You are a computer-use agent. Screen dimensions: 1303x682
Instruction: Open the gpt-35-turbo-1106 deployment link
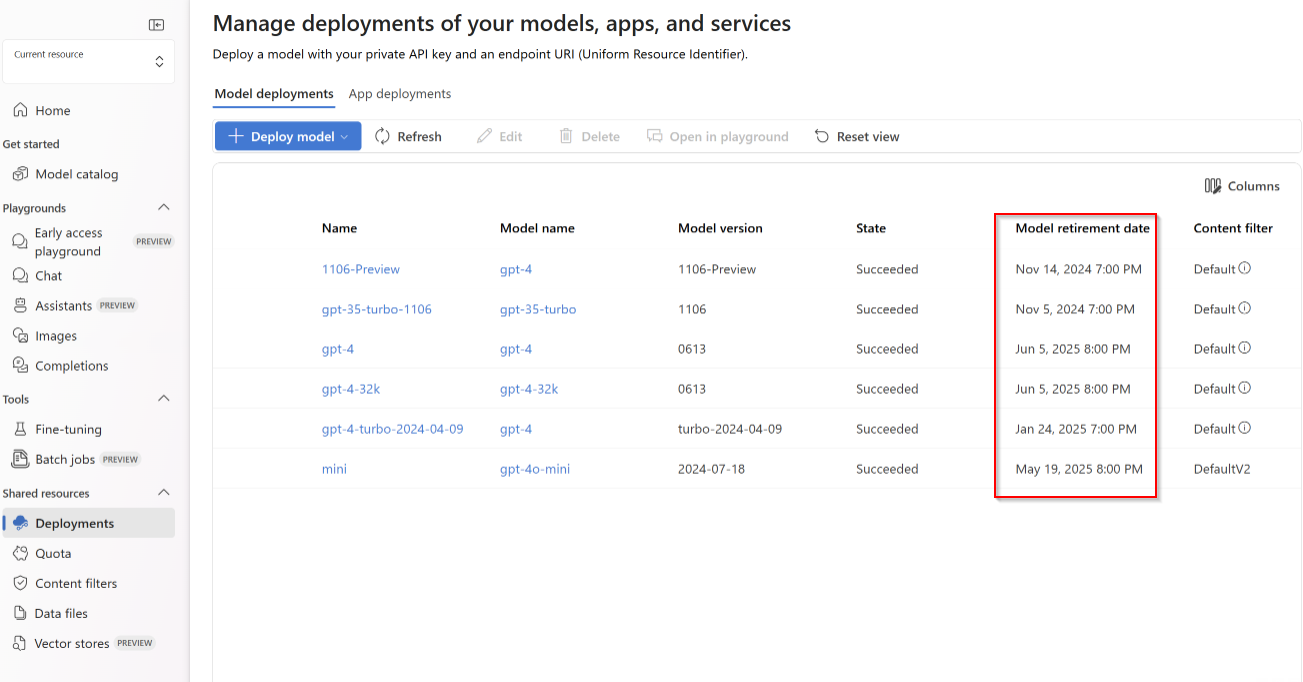pos(377,309)
